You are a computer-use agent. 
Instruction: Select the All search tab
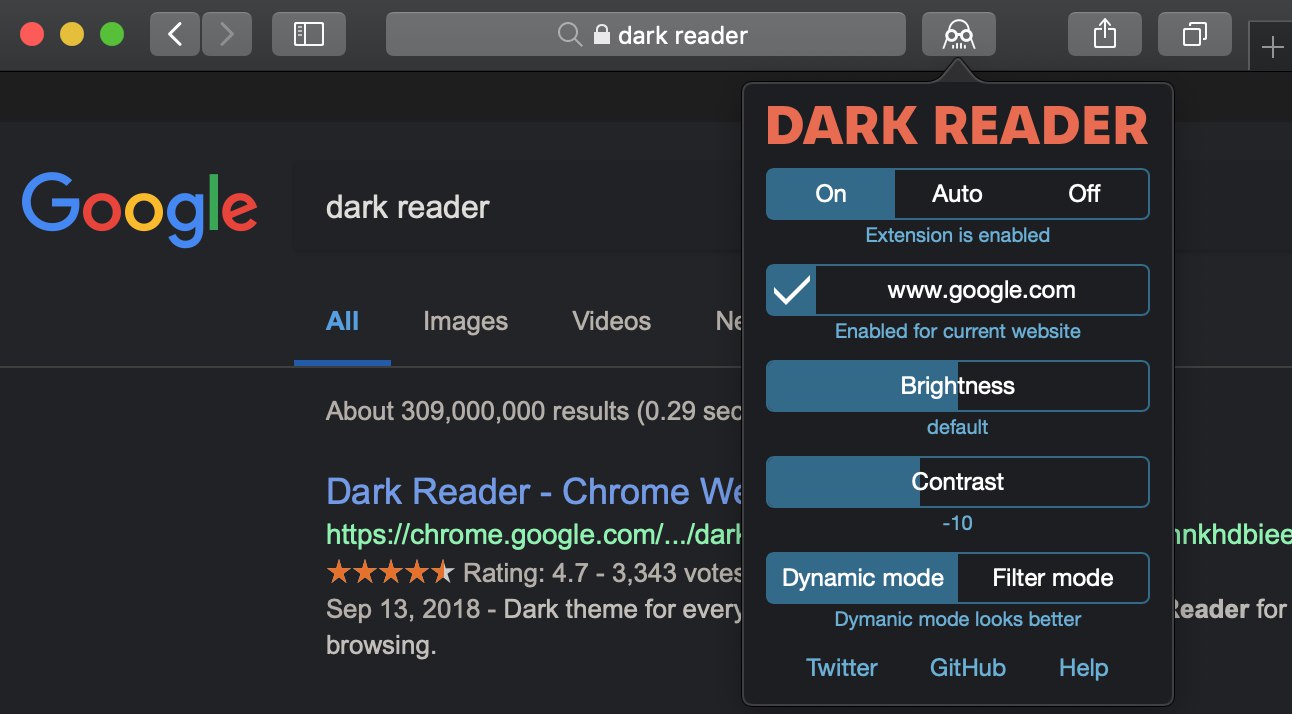point(342,321)
